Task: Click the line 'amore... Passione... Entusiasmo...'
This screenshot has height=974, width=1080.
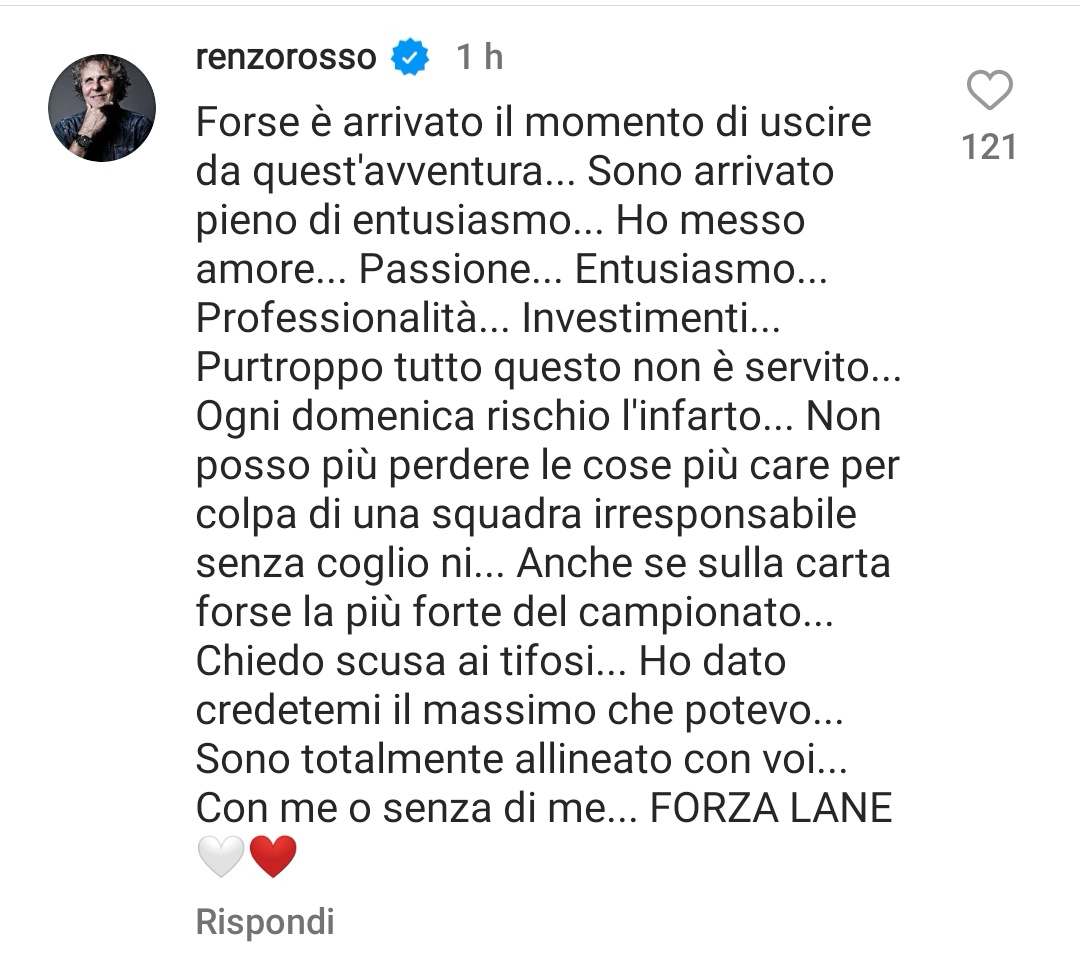Action: [511, 269]
